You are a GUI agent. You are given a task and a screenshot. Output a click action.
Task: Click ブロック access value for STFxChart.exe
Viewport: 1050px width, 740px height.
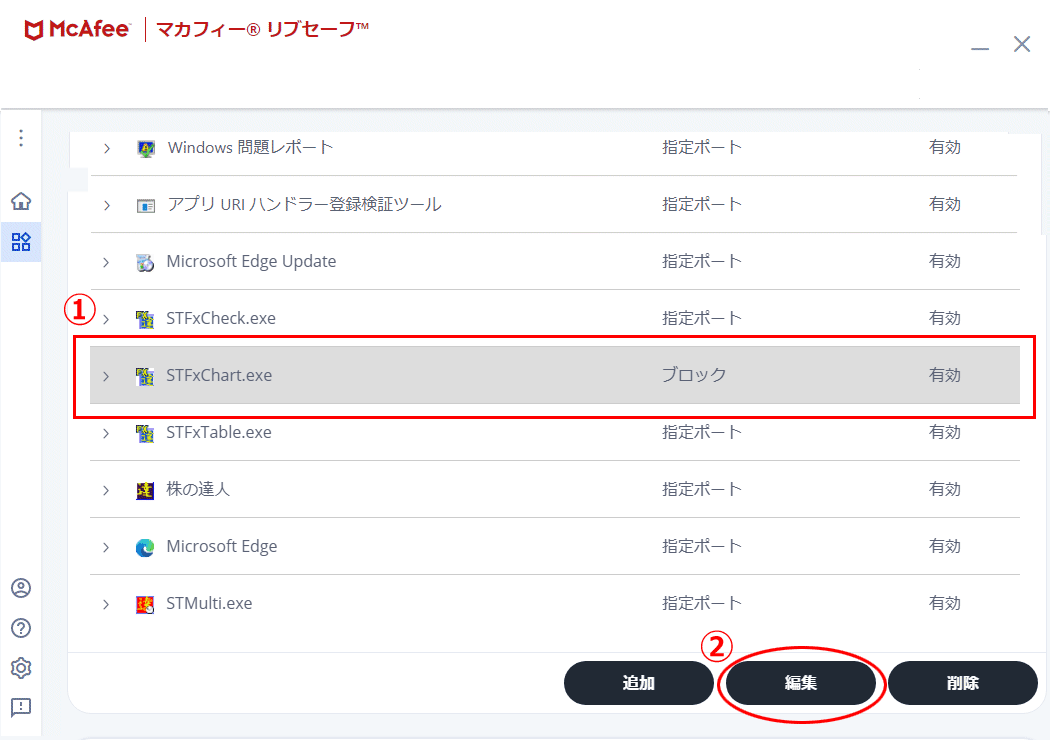point(694,375)
